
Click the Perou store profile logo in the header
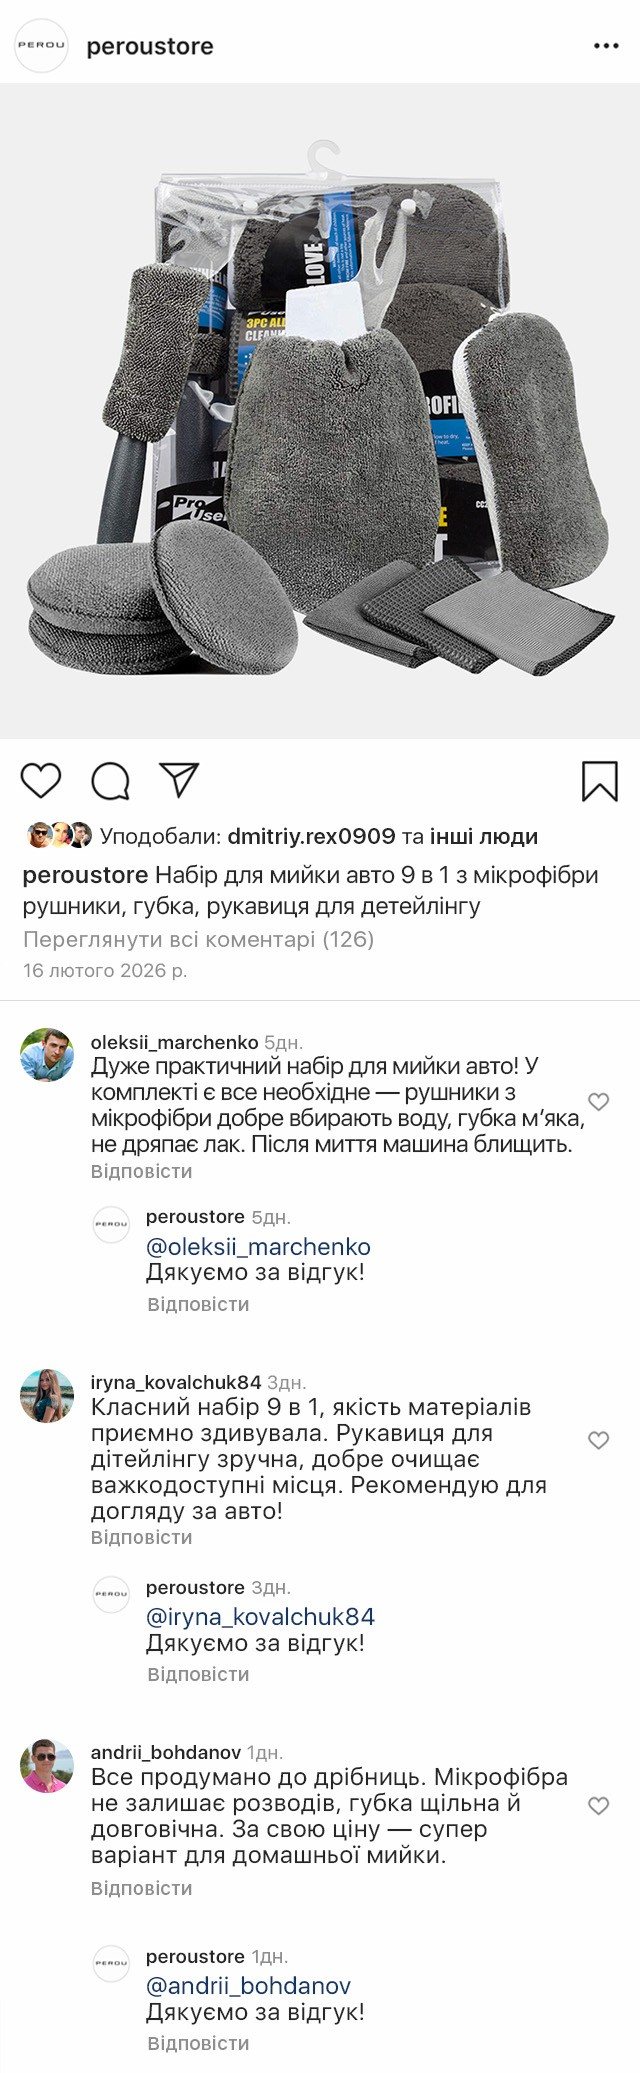(41, 46)
